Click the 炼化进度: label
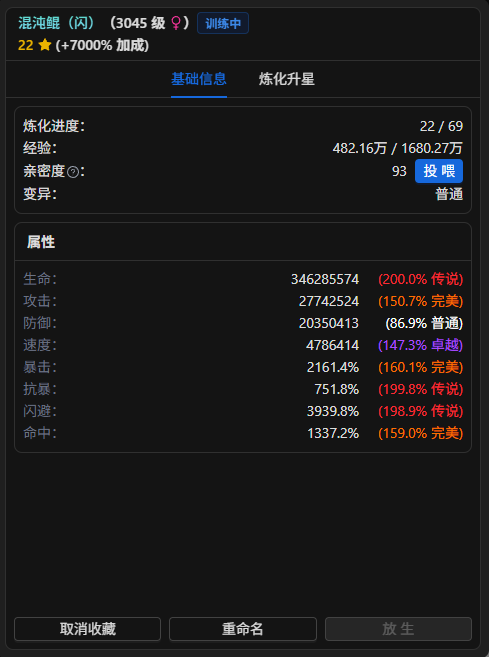This screenshot has width=489, height=657. coord(54,126)
